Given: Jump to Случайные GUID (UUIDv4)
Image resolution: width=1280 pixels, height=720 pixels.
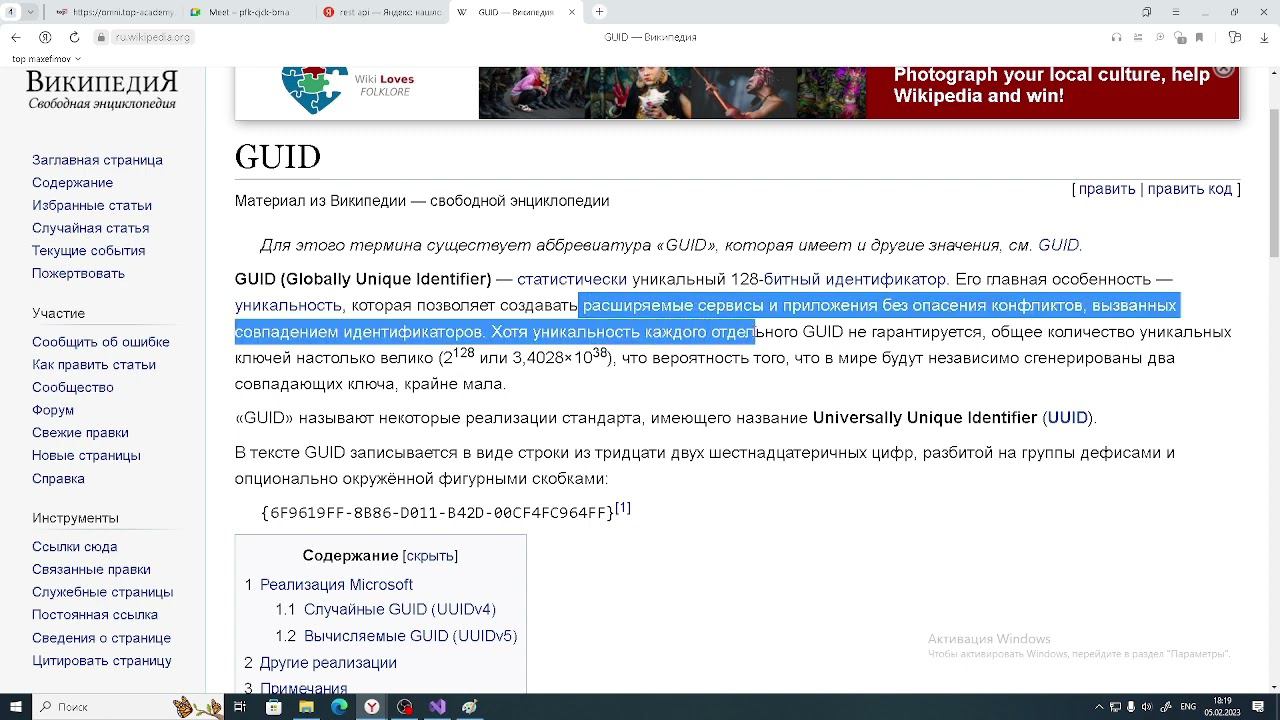Looking at the screenshot, I should pyautogui.click(x=400, y=609).
